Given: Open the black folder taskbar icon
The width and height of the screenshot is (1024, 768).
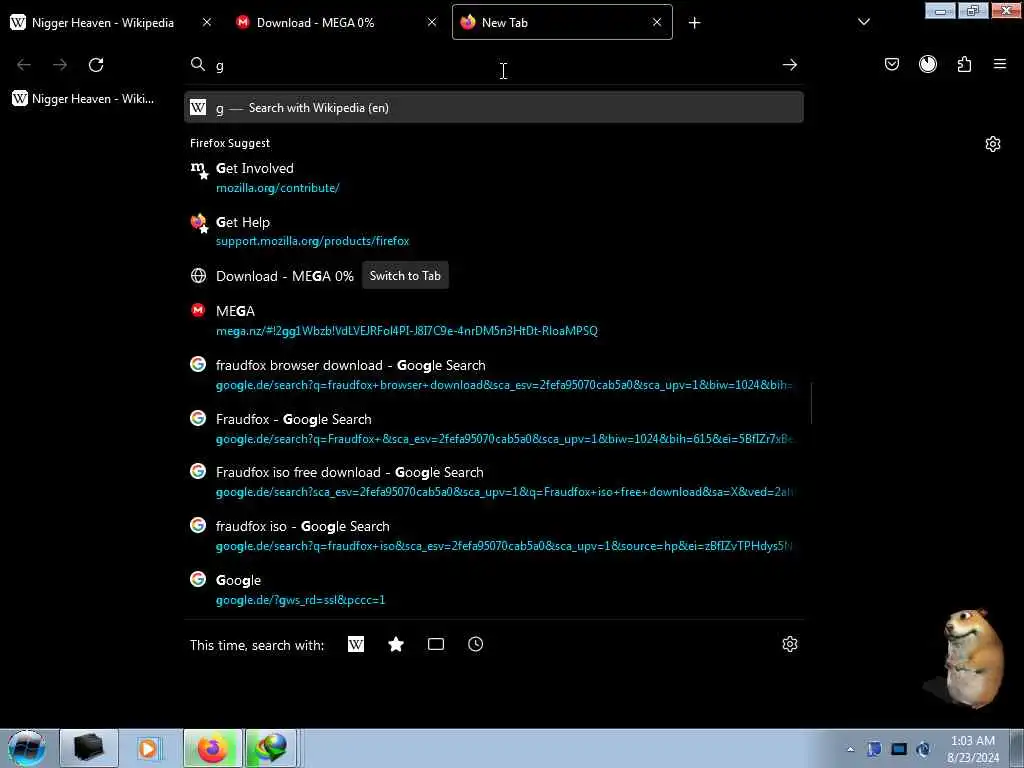Looking at the screenshot, I should pyautogui.click(x=89, y=748).
